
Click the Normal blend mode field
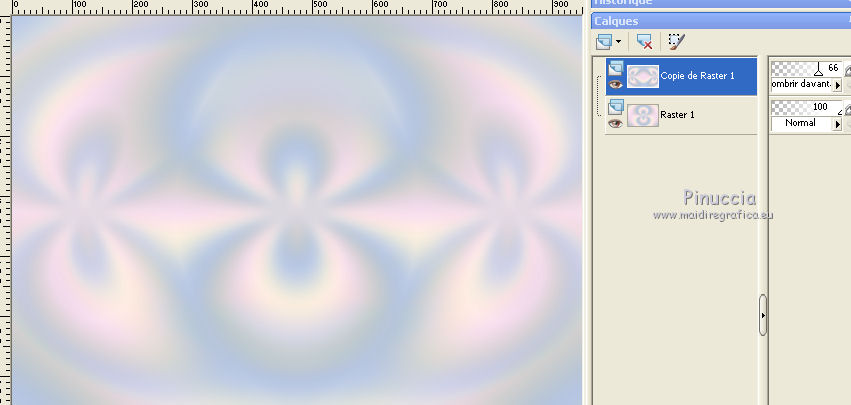tap(802, 124)
